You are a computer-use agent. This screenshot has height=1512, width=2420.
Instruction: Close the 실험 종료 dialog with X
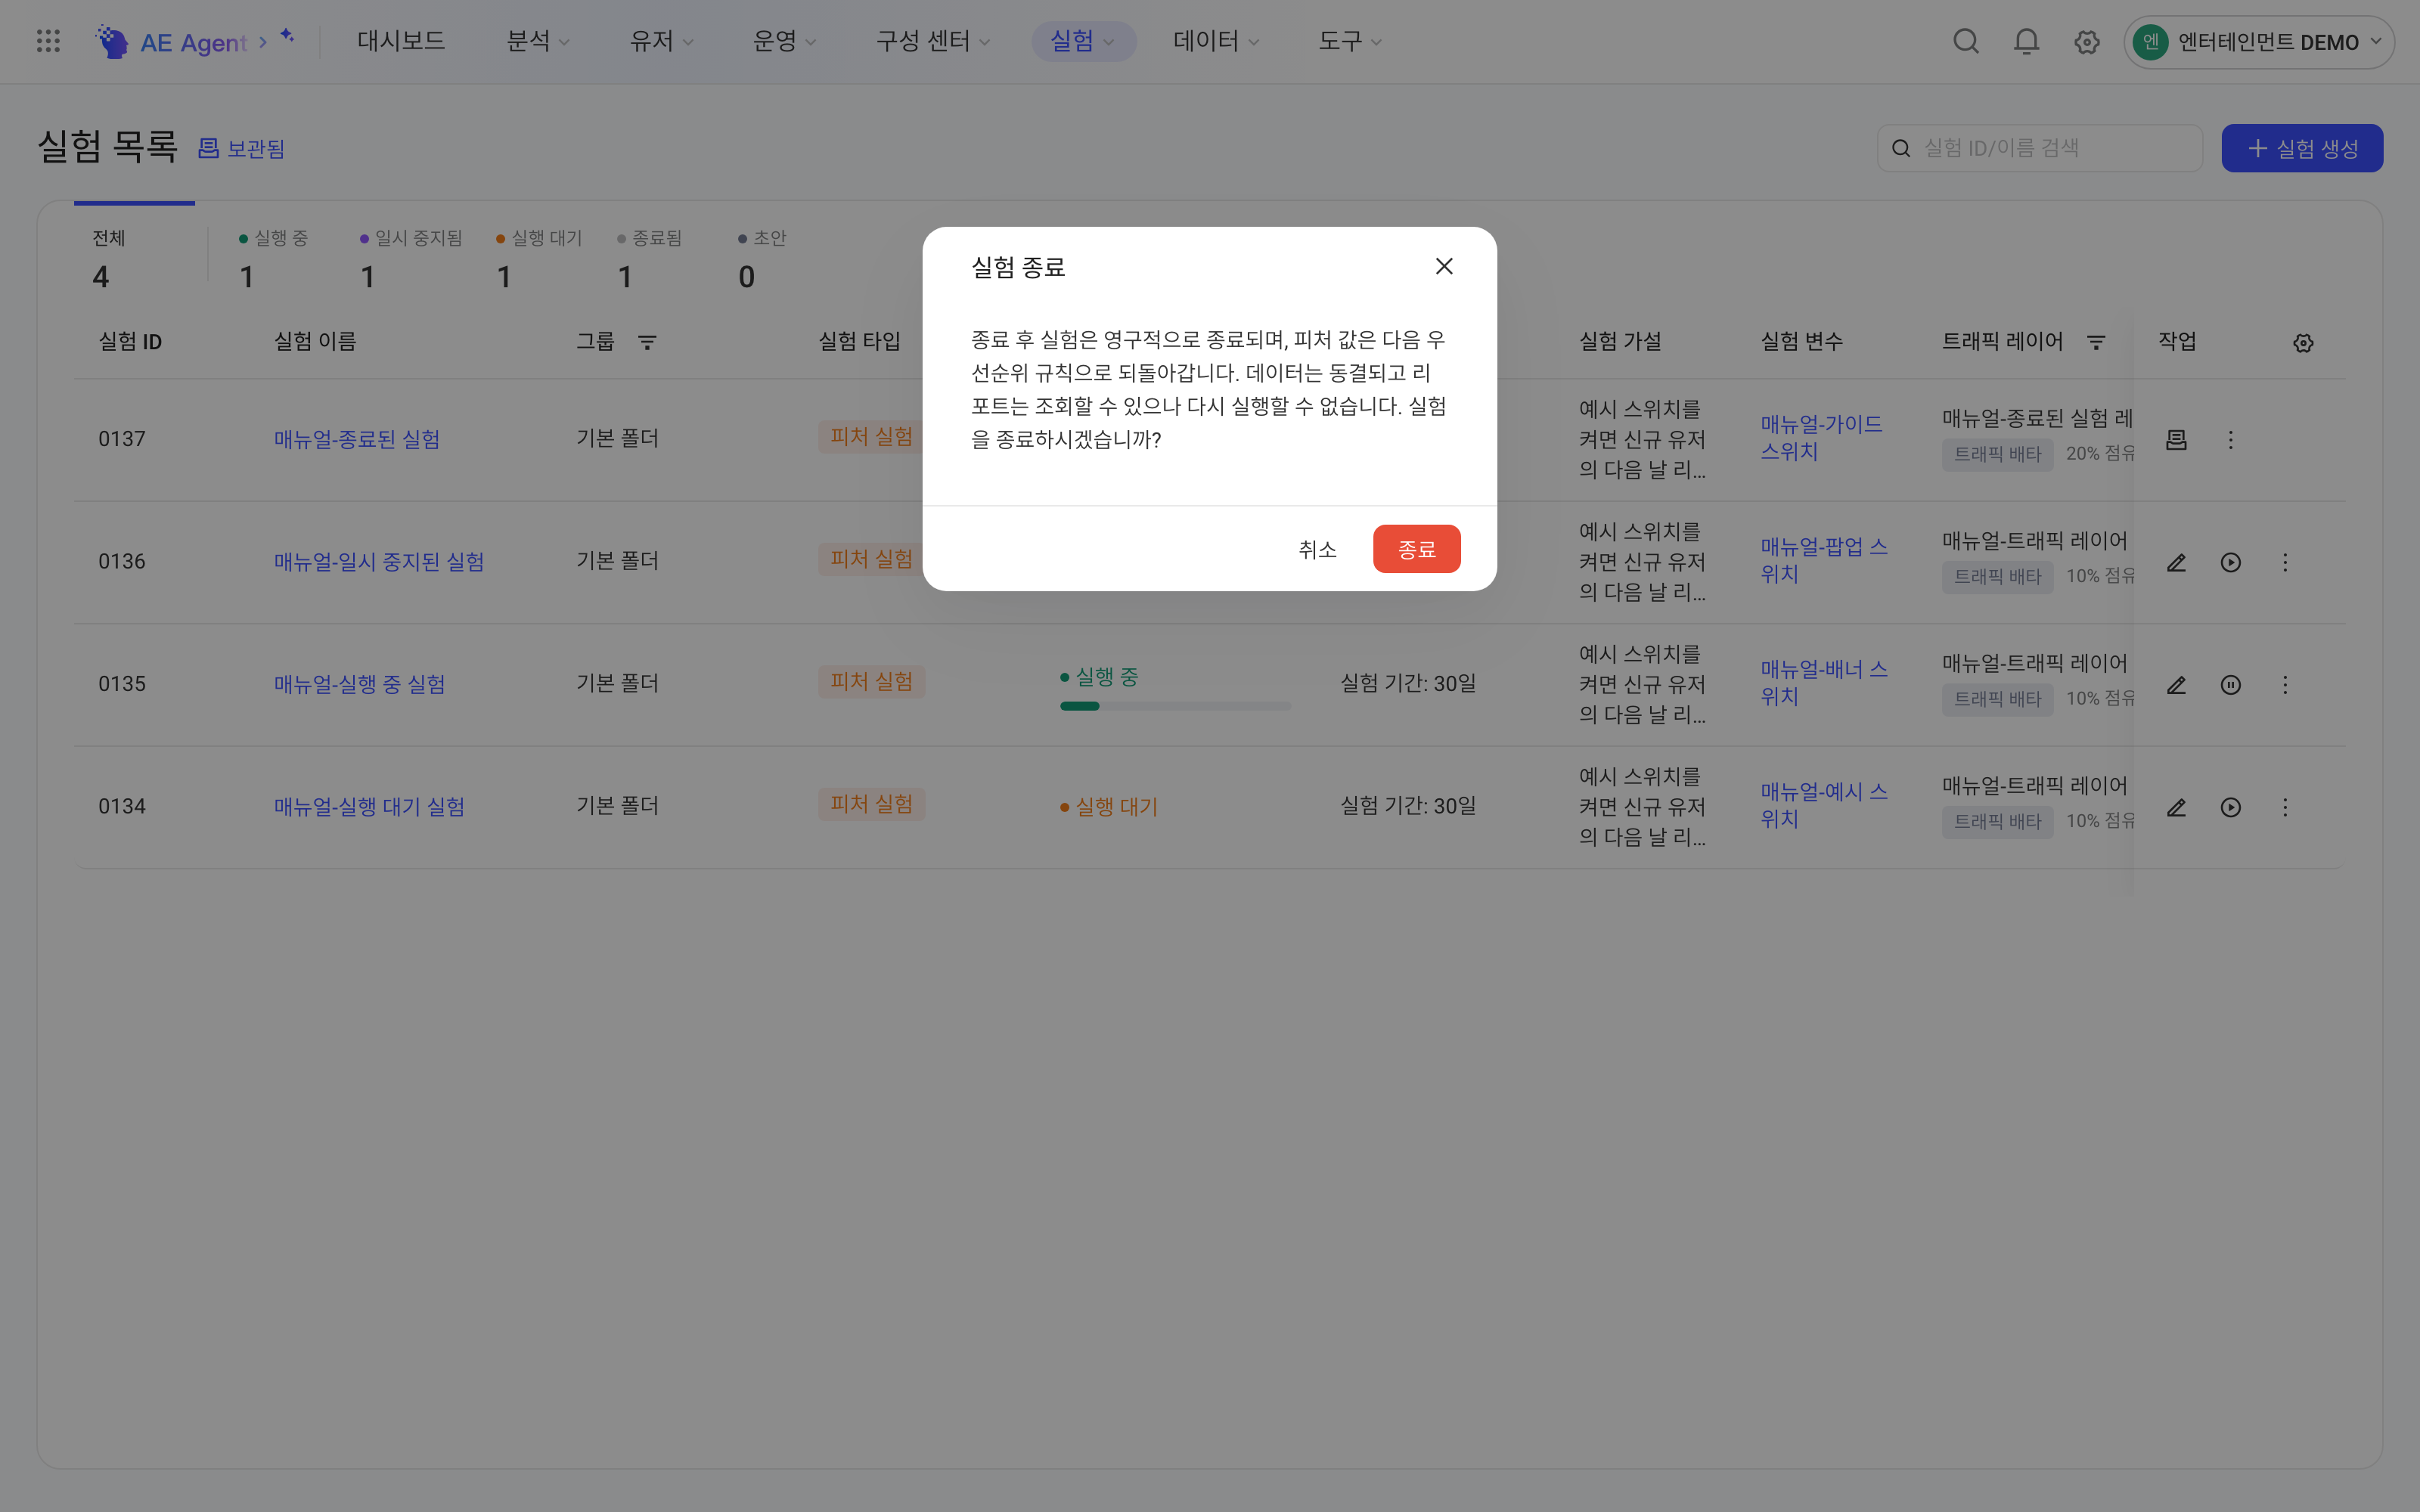[x=1444, y=266]
